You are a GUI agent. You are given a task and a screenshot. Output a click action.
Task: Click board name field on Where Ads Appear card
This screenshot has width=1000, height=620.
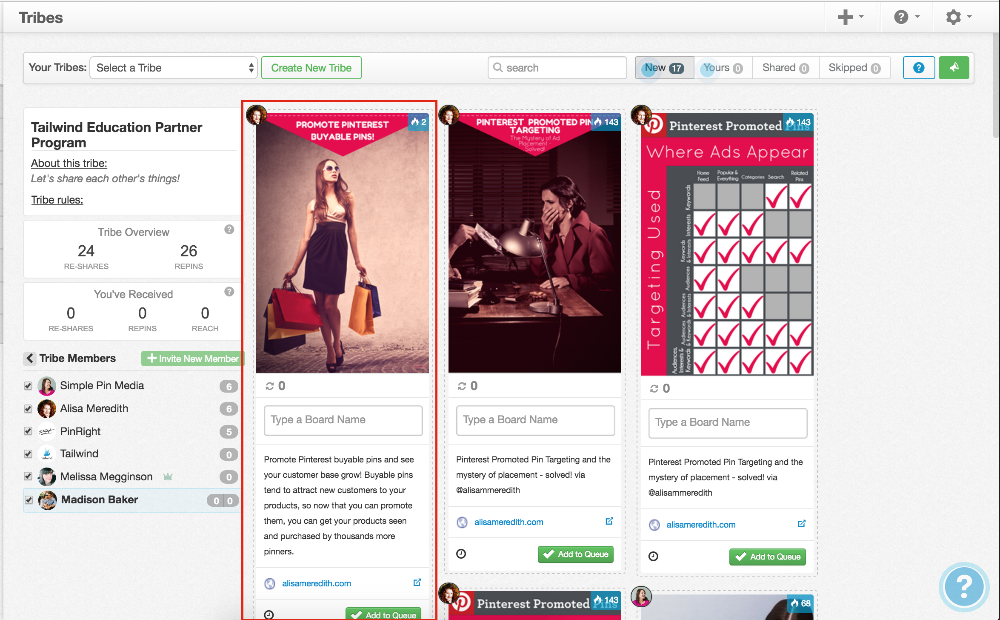(728, 423)
